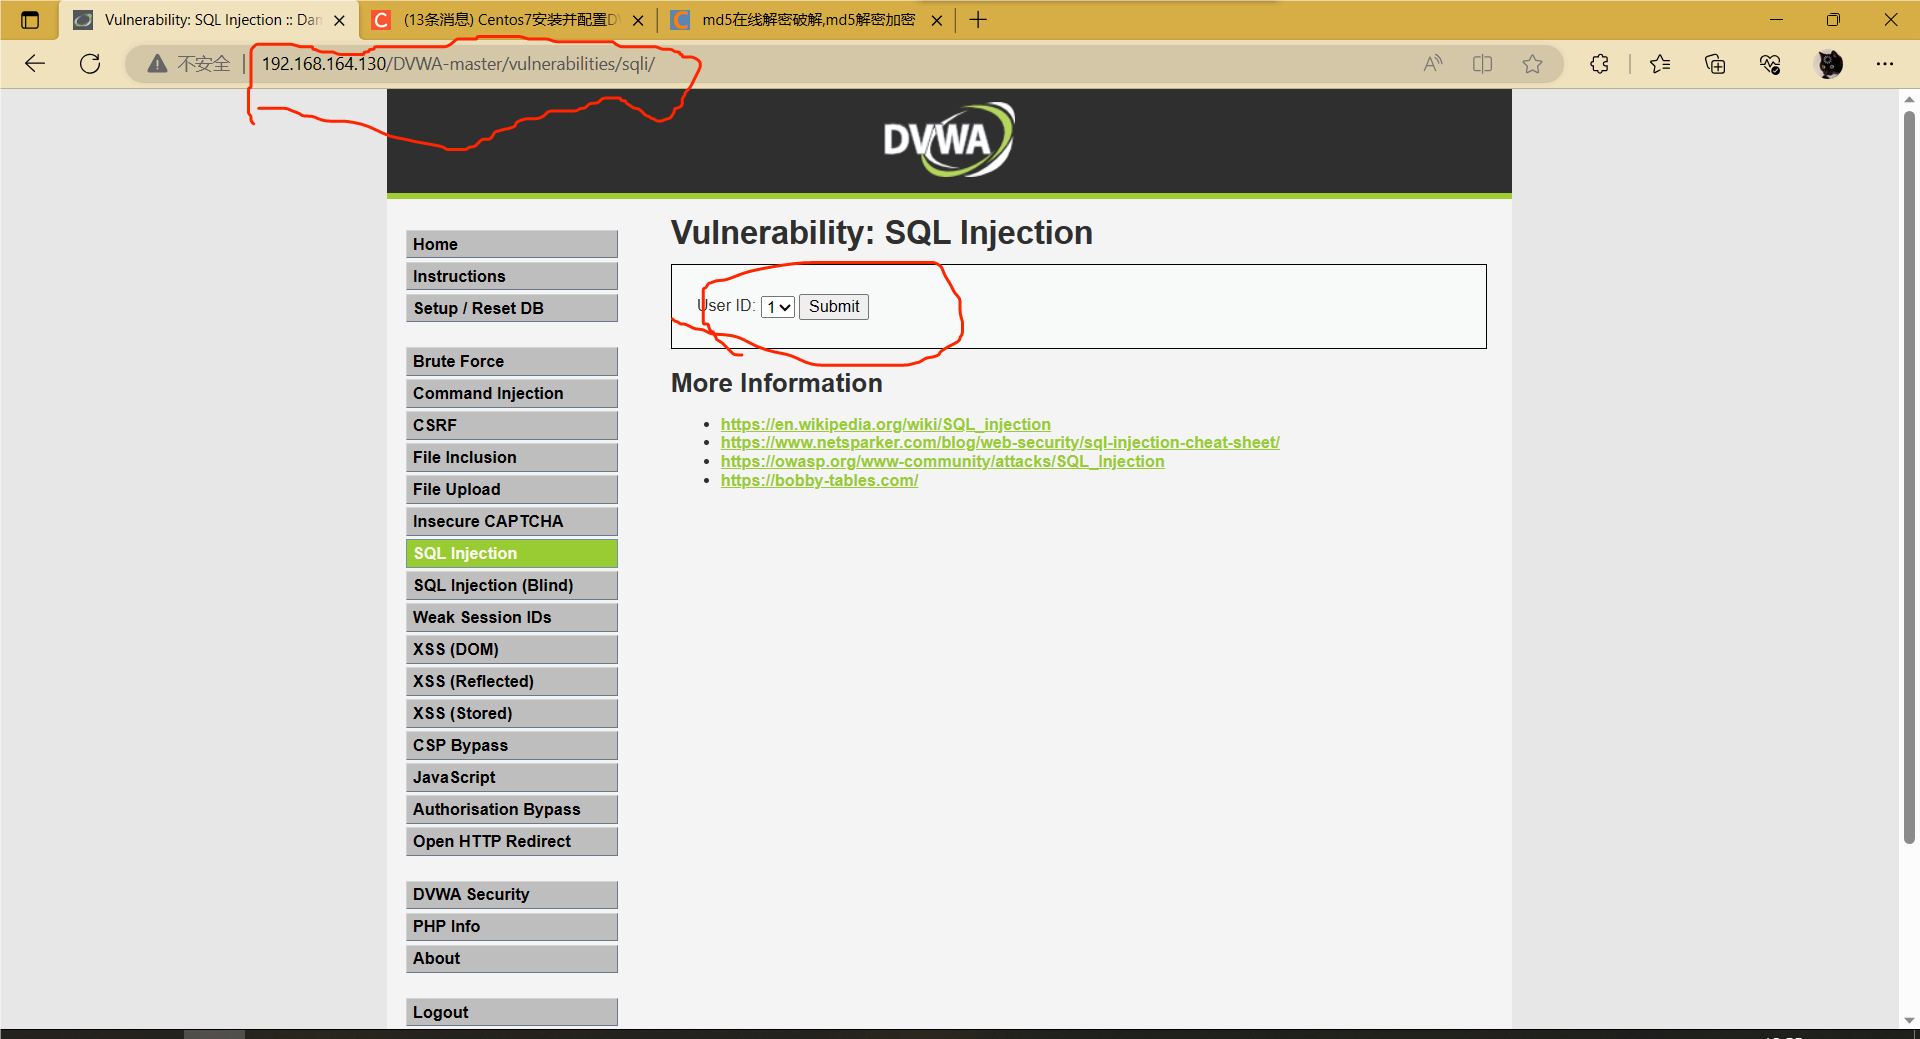Screen dimensions: 1920x1039
Task: Close the Vulnerability SQL Injection tab
Action: pyautogui.click(x=339, y=20)
